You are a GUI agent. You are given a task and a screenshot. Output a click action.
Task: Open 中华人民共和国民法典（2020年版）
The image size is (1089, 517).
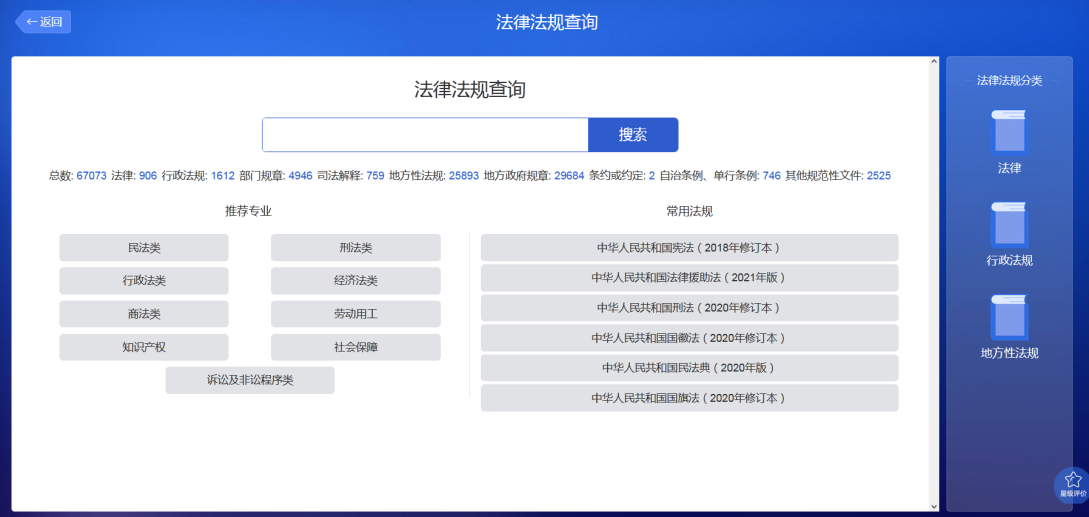(690, 368)
